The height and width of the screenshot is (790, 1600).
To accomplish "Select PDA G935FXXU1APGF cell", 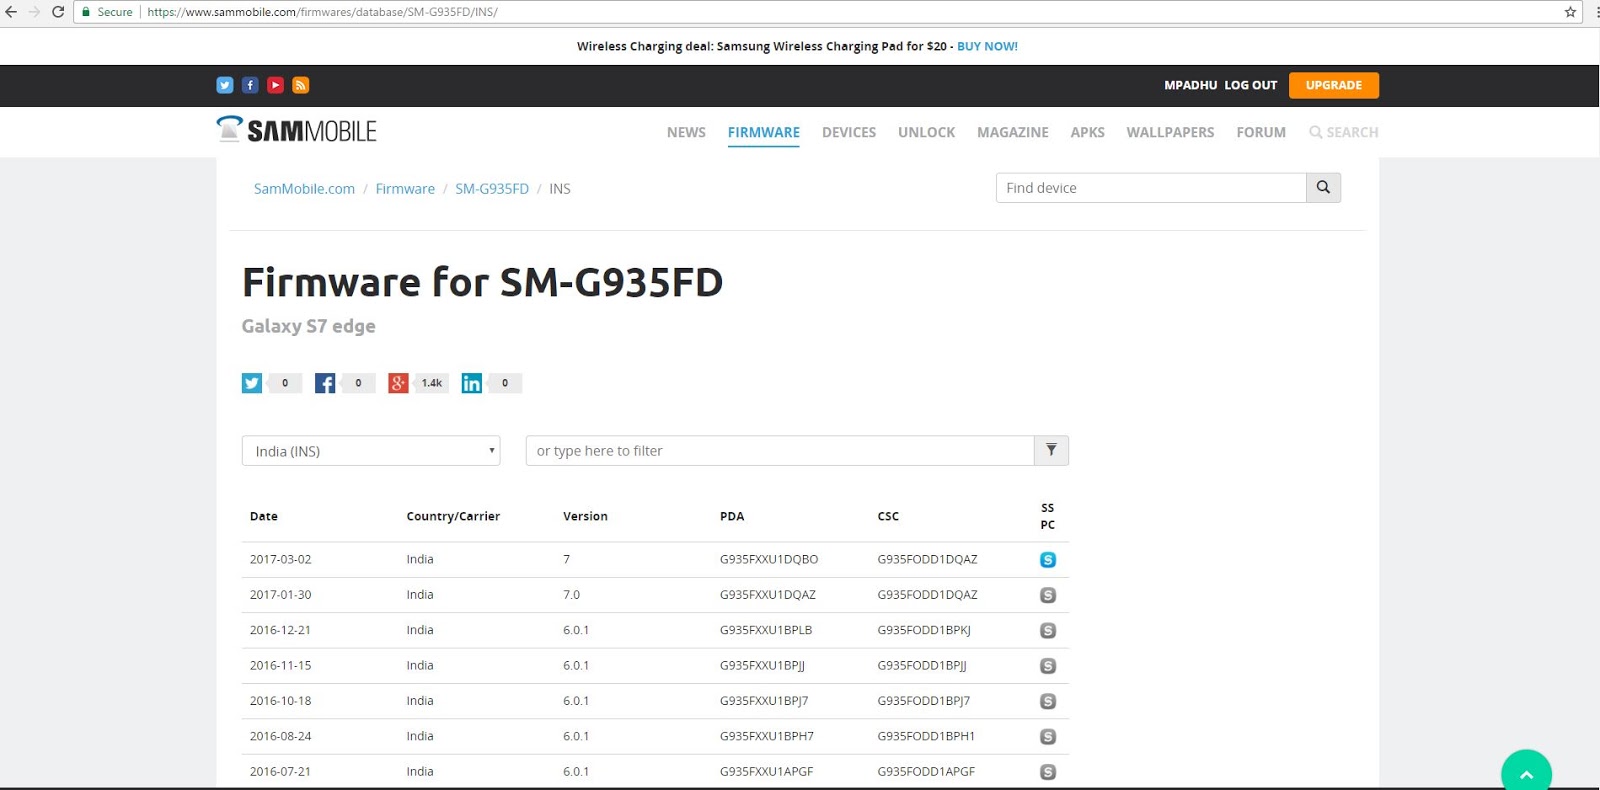I will click(767, 771).
